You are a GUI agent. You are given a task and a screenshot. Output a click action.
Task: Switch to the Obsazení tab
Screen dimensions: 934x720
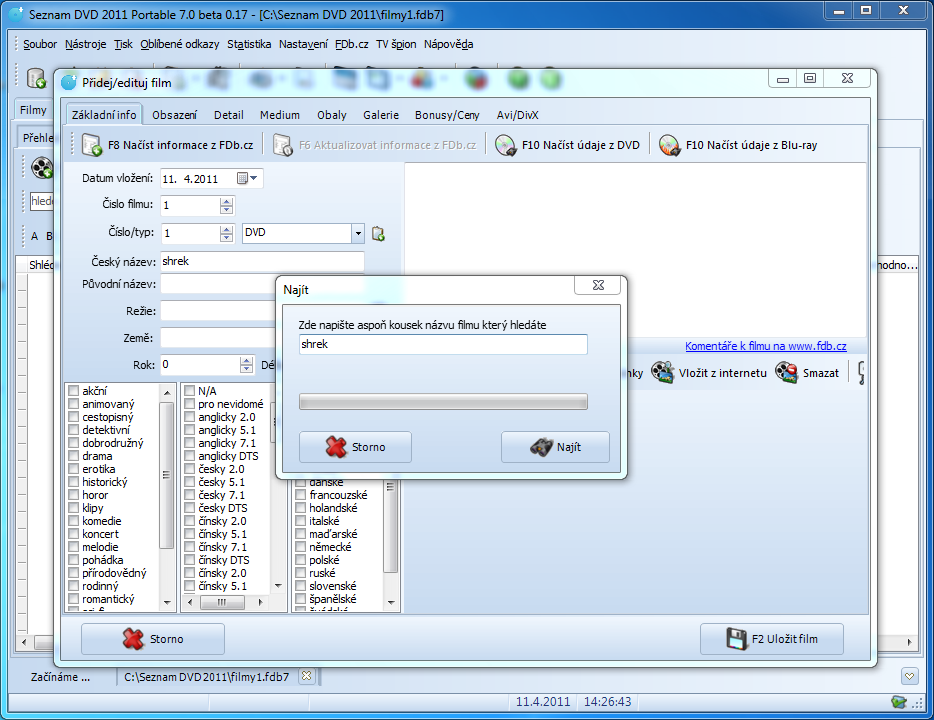click(174, 115)
